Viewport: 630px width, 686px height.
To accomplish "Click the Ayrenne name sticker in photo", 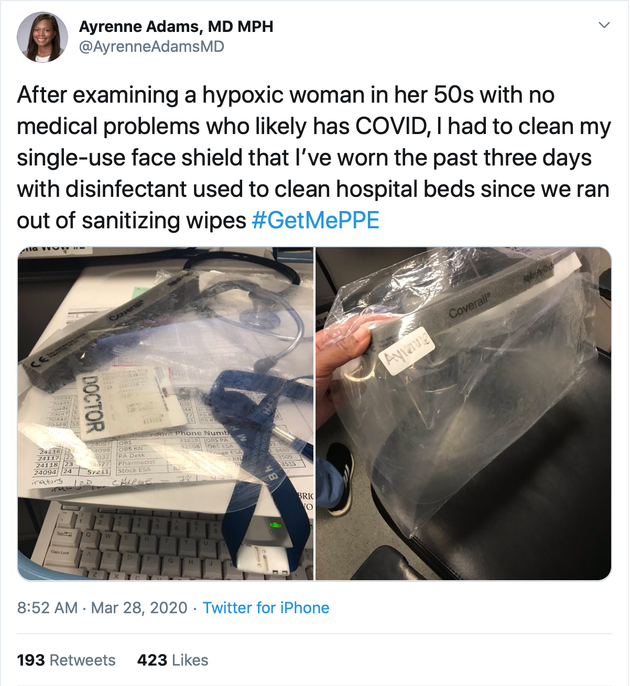I will pos(408,351).
